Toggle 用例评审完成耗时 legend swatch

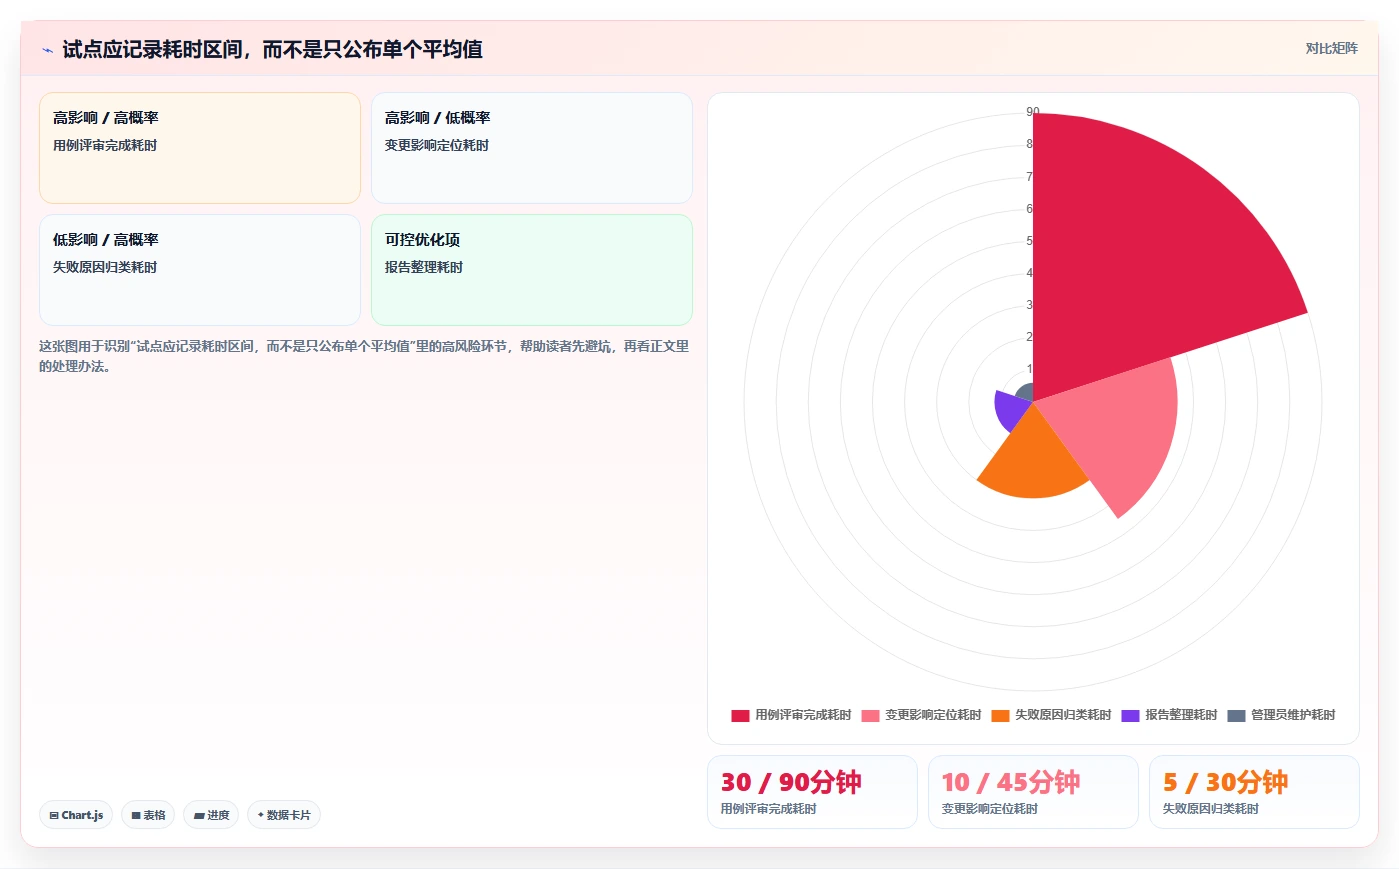[x=740, y=715]
